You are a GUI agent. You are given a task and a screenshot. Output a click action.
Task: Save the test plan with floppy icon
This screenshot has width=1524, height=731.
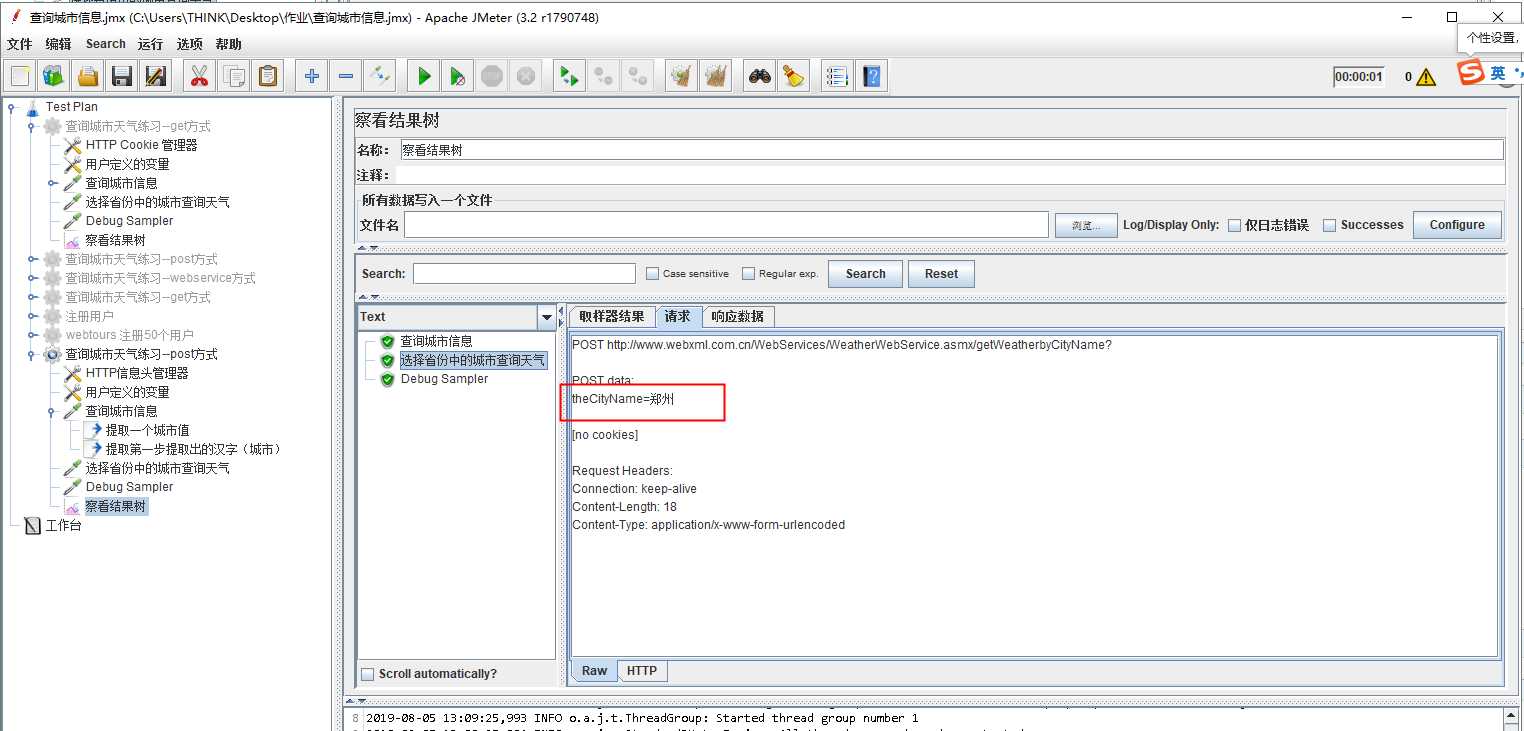click(122, 76)
